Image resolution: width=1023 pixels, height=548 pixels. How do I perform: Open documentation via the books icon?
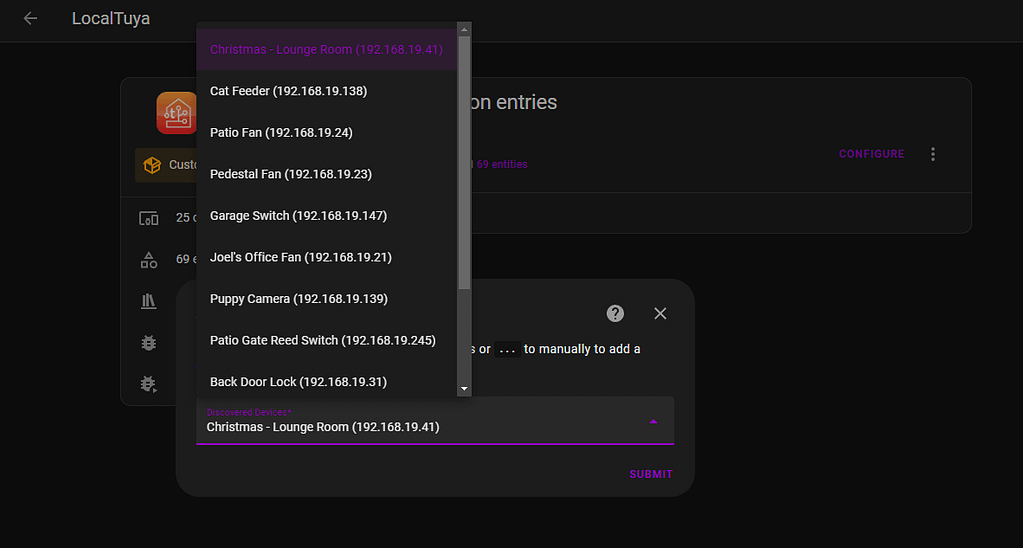click(x=149, y=301)
